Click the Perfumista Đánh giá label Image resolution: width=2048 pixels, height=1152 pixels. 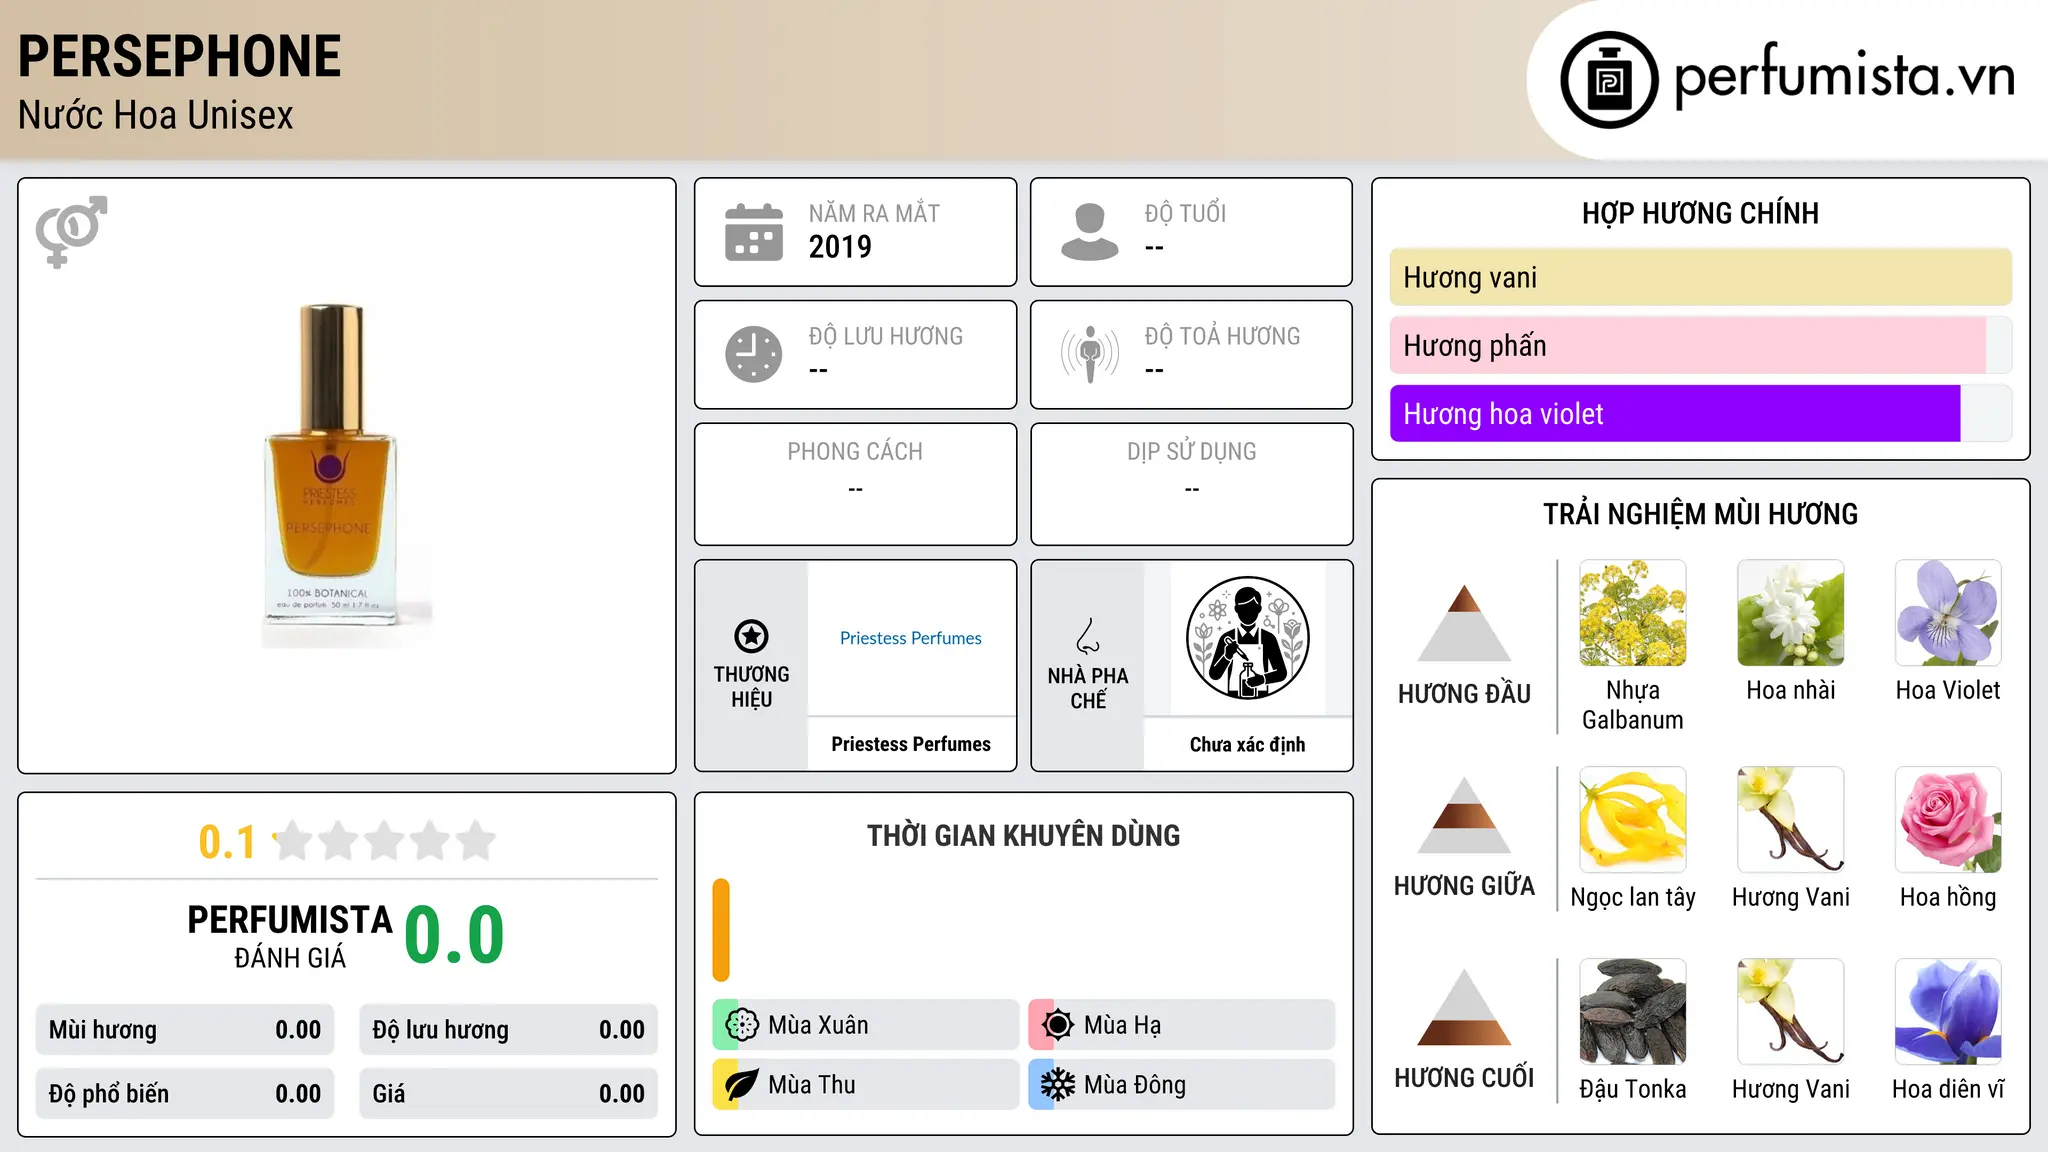point(290,937)
